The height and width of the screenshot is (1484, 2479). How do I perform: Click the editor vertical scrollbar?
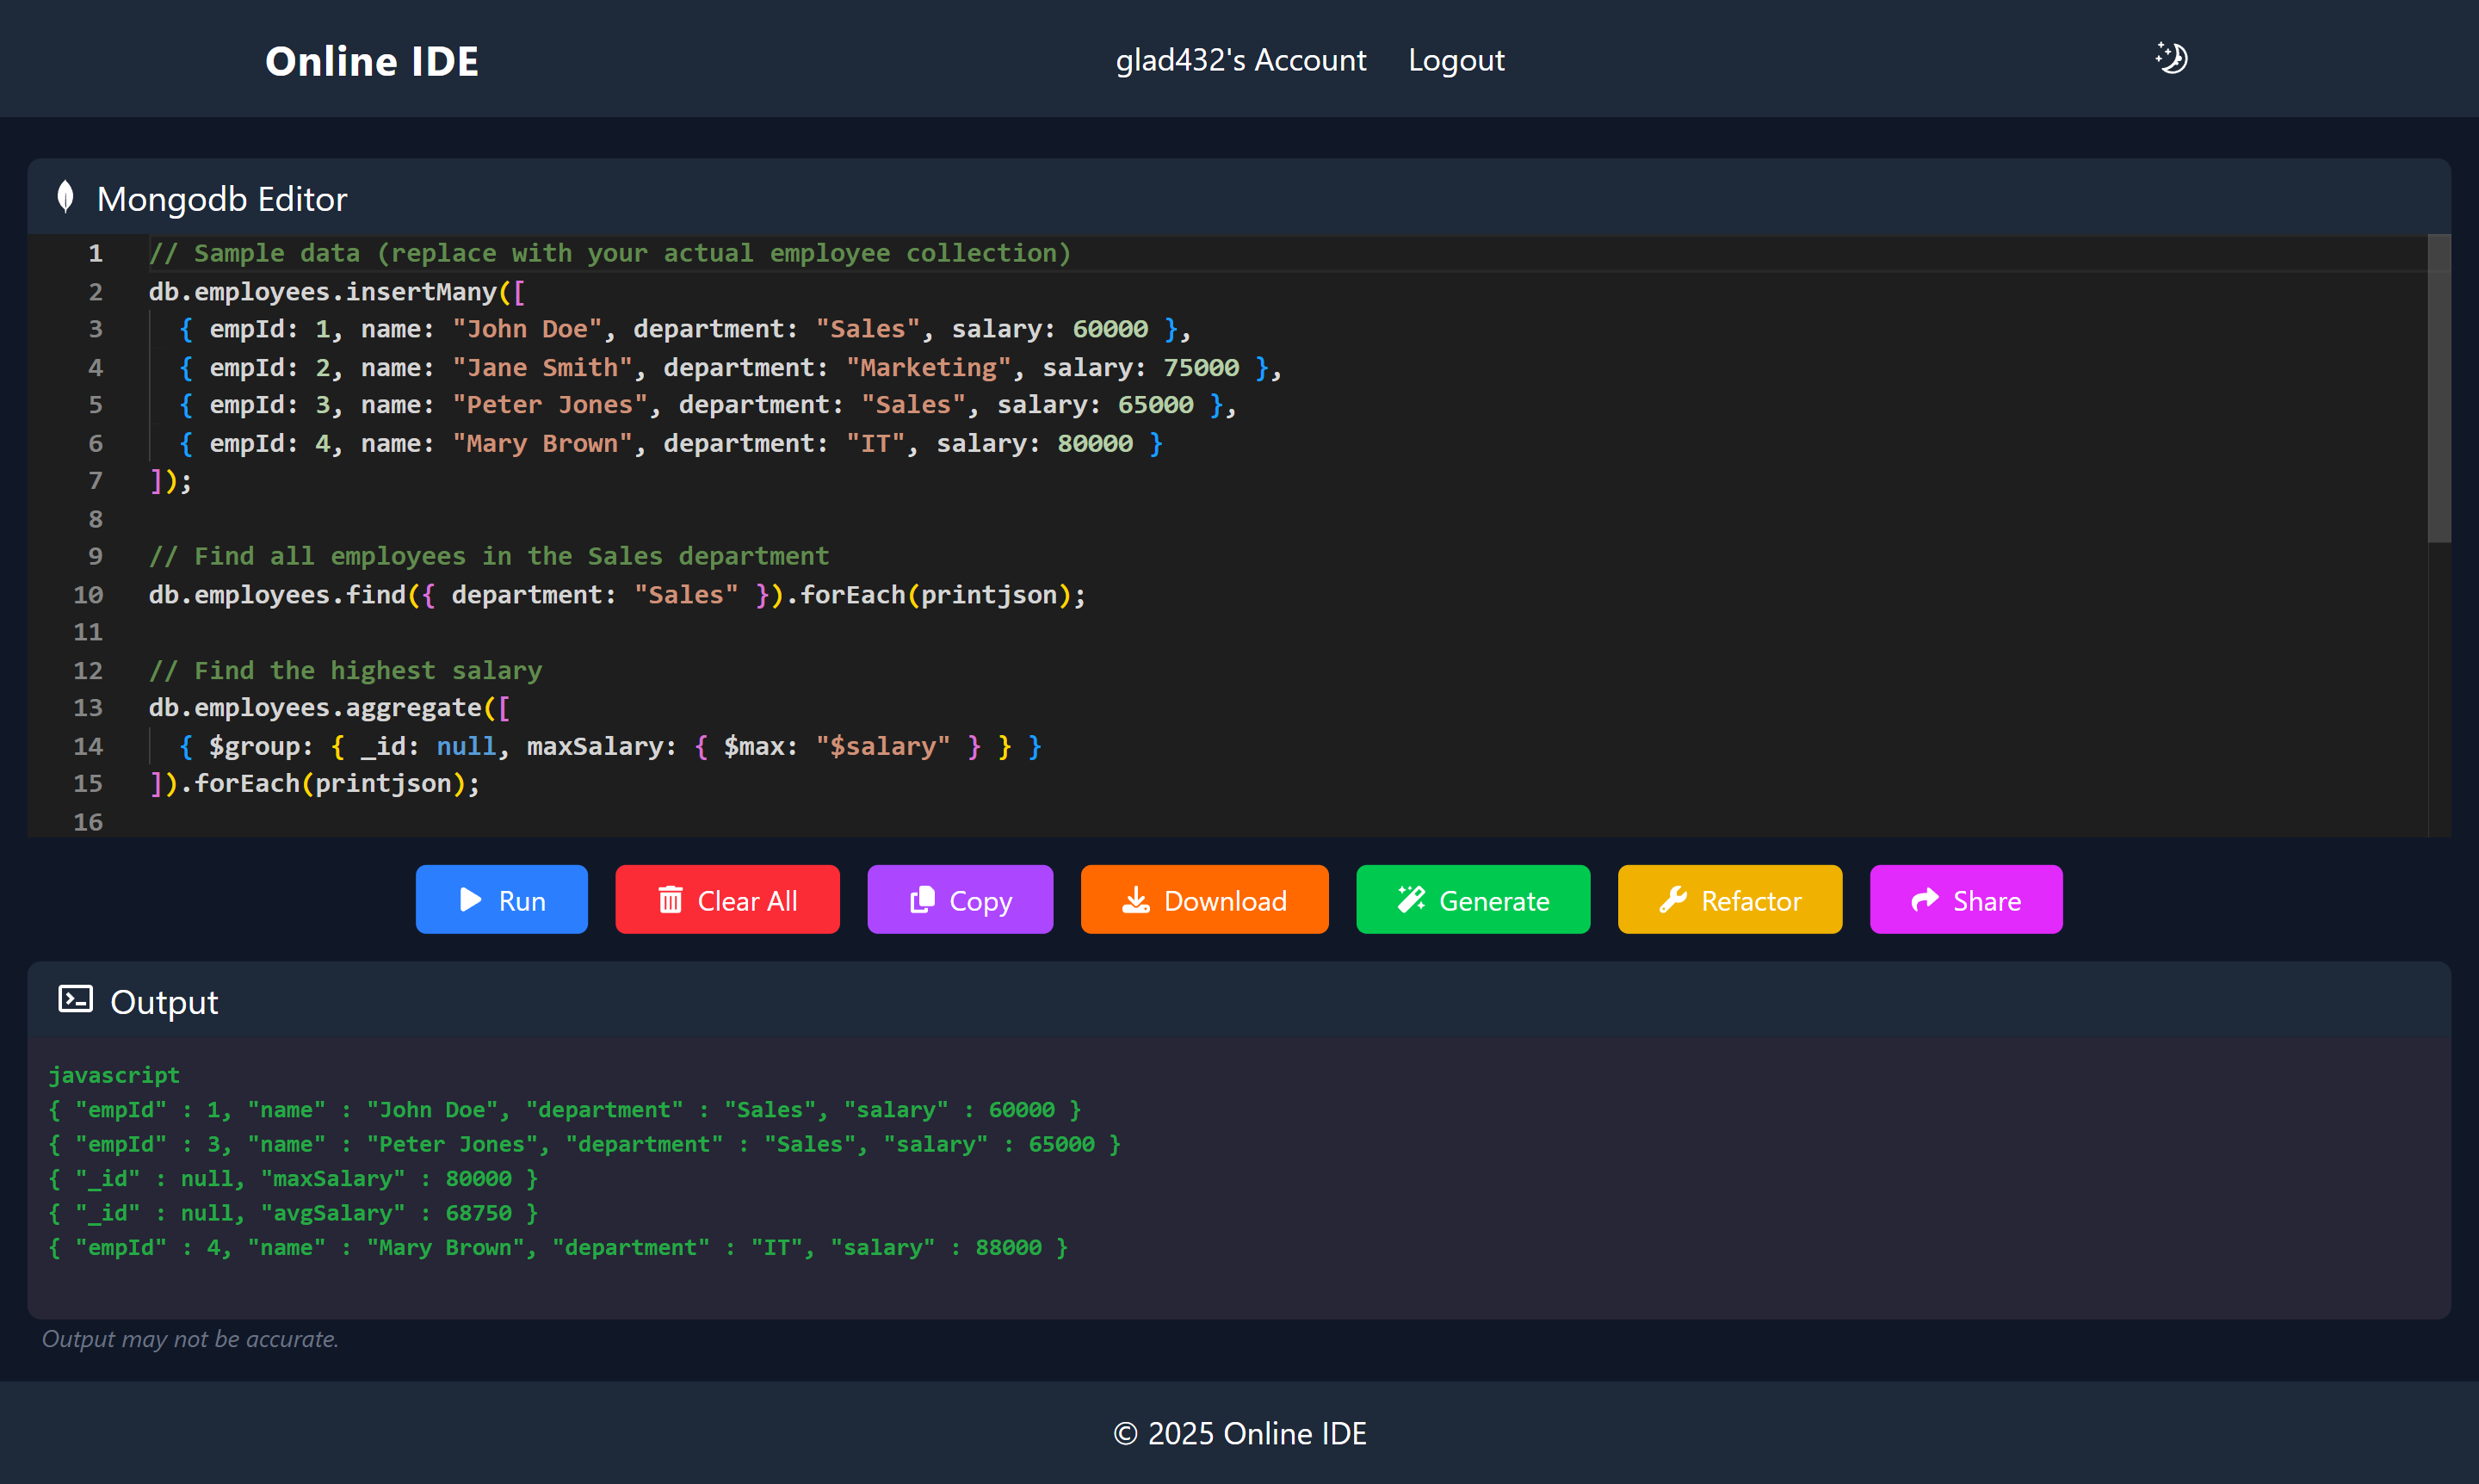(2439, 388)
